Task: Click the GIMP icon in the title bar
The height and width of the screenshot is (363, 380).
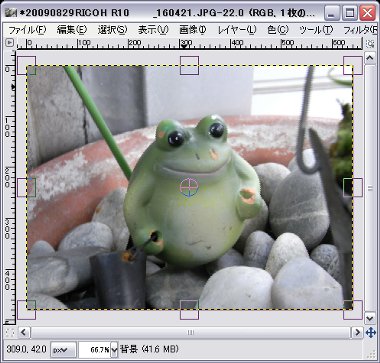Action: click(11, 13)
